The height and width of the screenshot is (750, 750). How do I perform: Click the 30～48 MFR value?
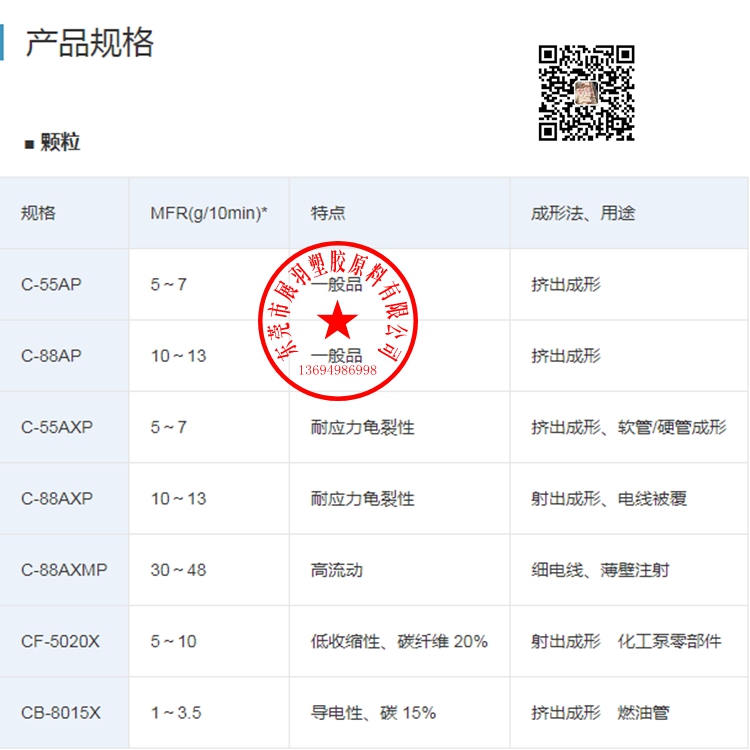tap(178, 570)
